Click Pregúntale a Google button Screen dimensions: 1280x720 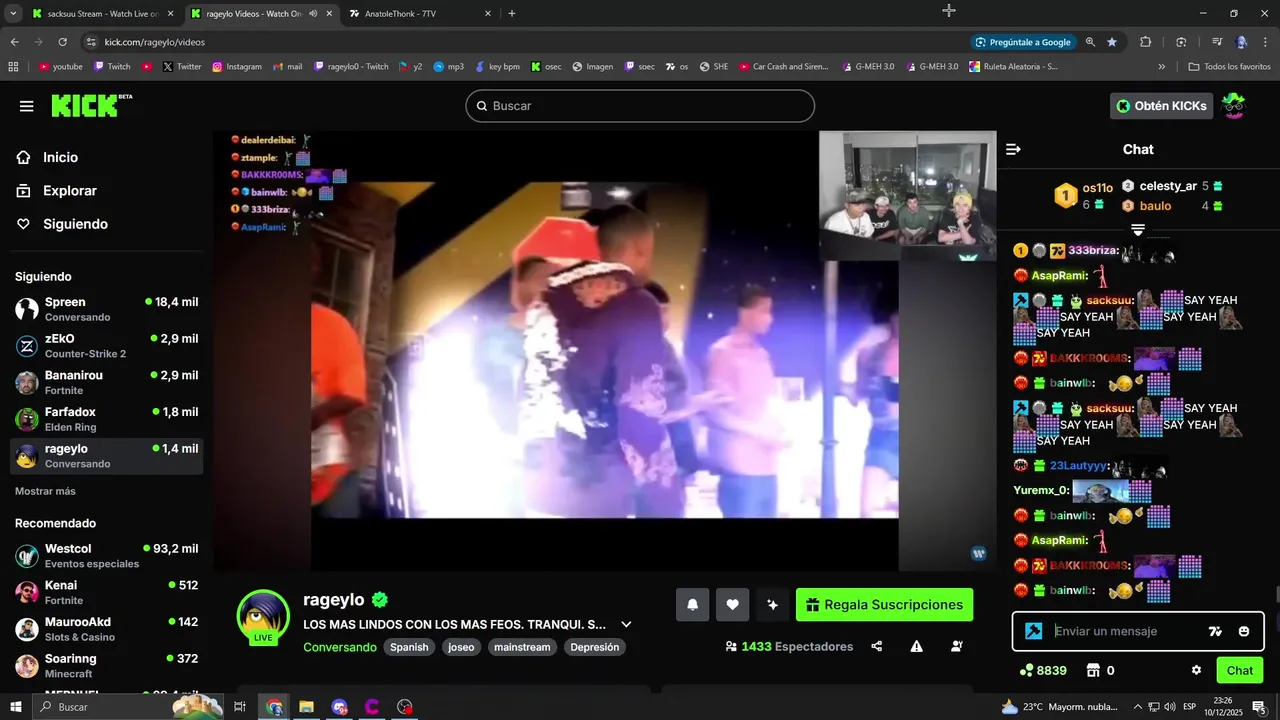(x=1024, y=42)
